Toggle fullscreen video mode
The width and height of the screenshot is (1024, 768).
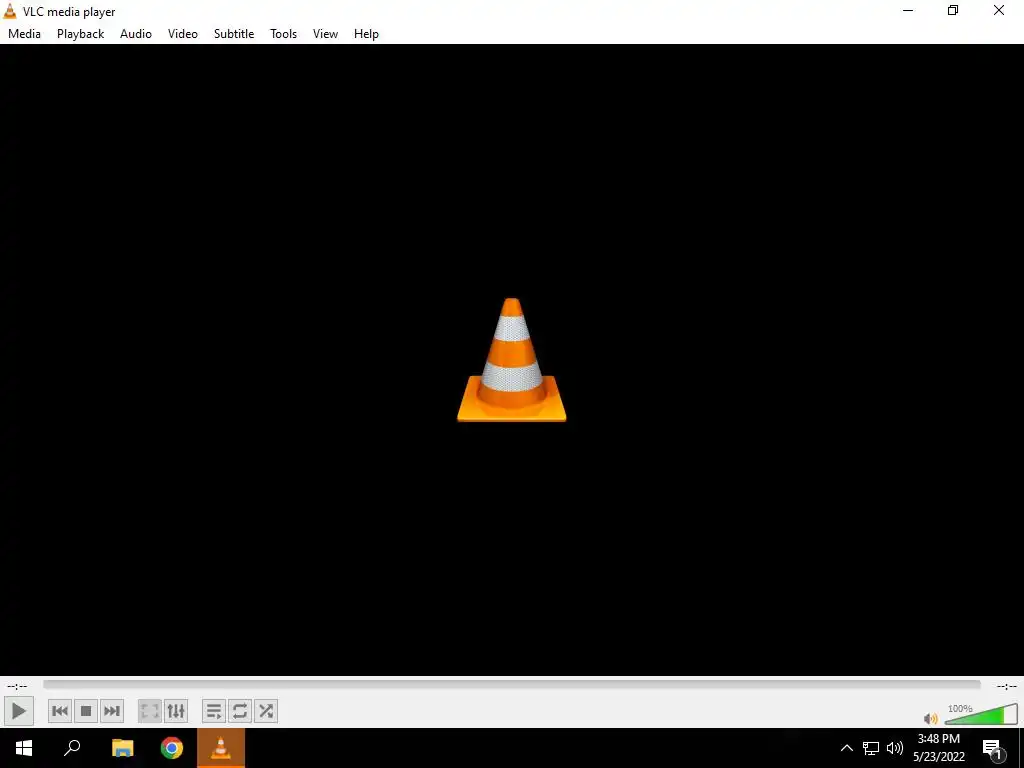(150, 711)
